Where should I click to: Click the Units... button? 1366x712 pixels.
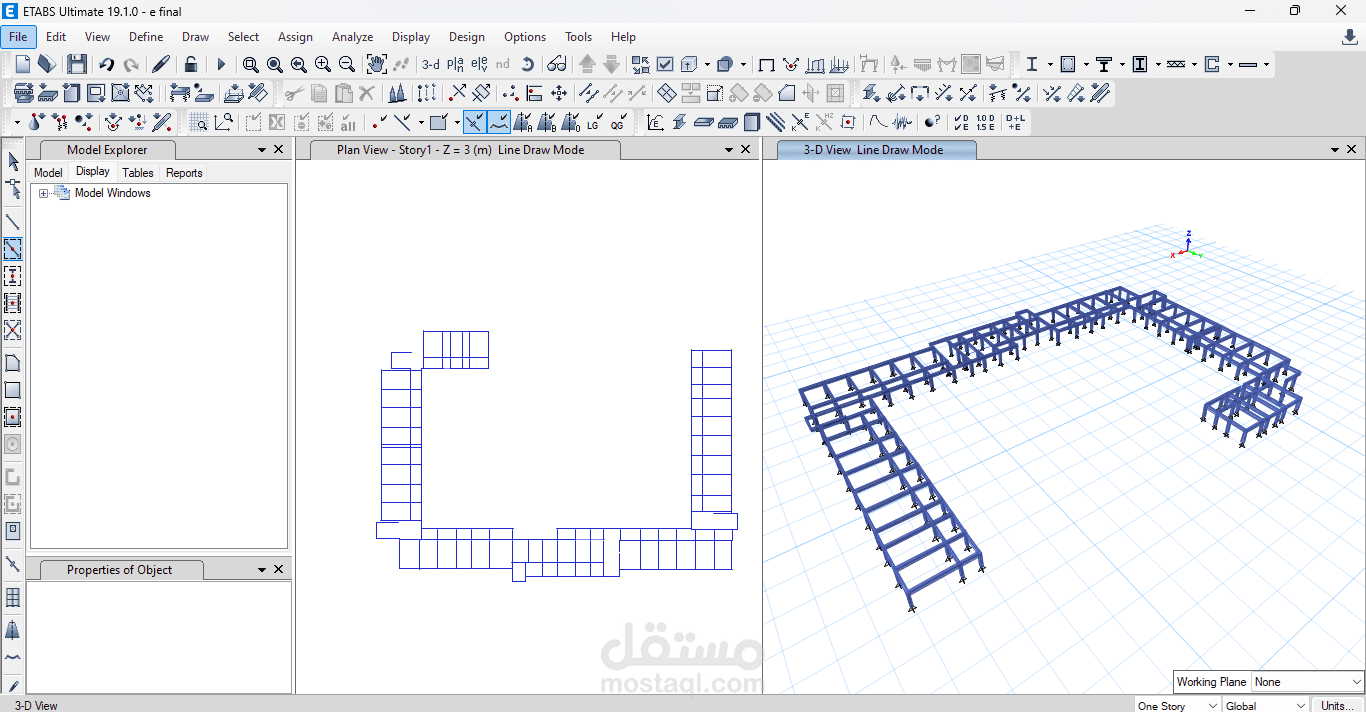[1337, 705]
